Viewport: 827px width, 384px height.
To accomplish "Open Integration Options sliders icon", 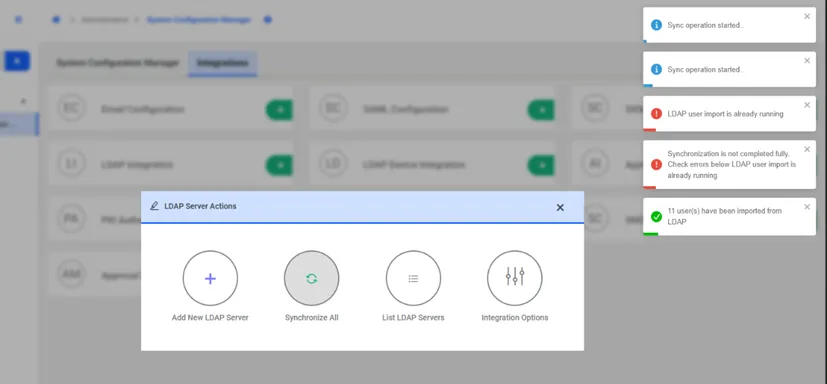I will click(515, 276).
